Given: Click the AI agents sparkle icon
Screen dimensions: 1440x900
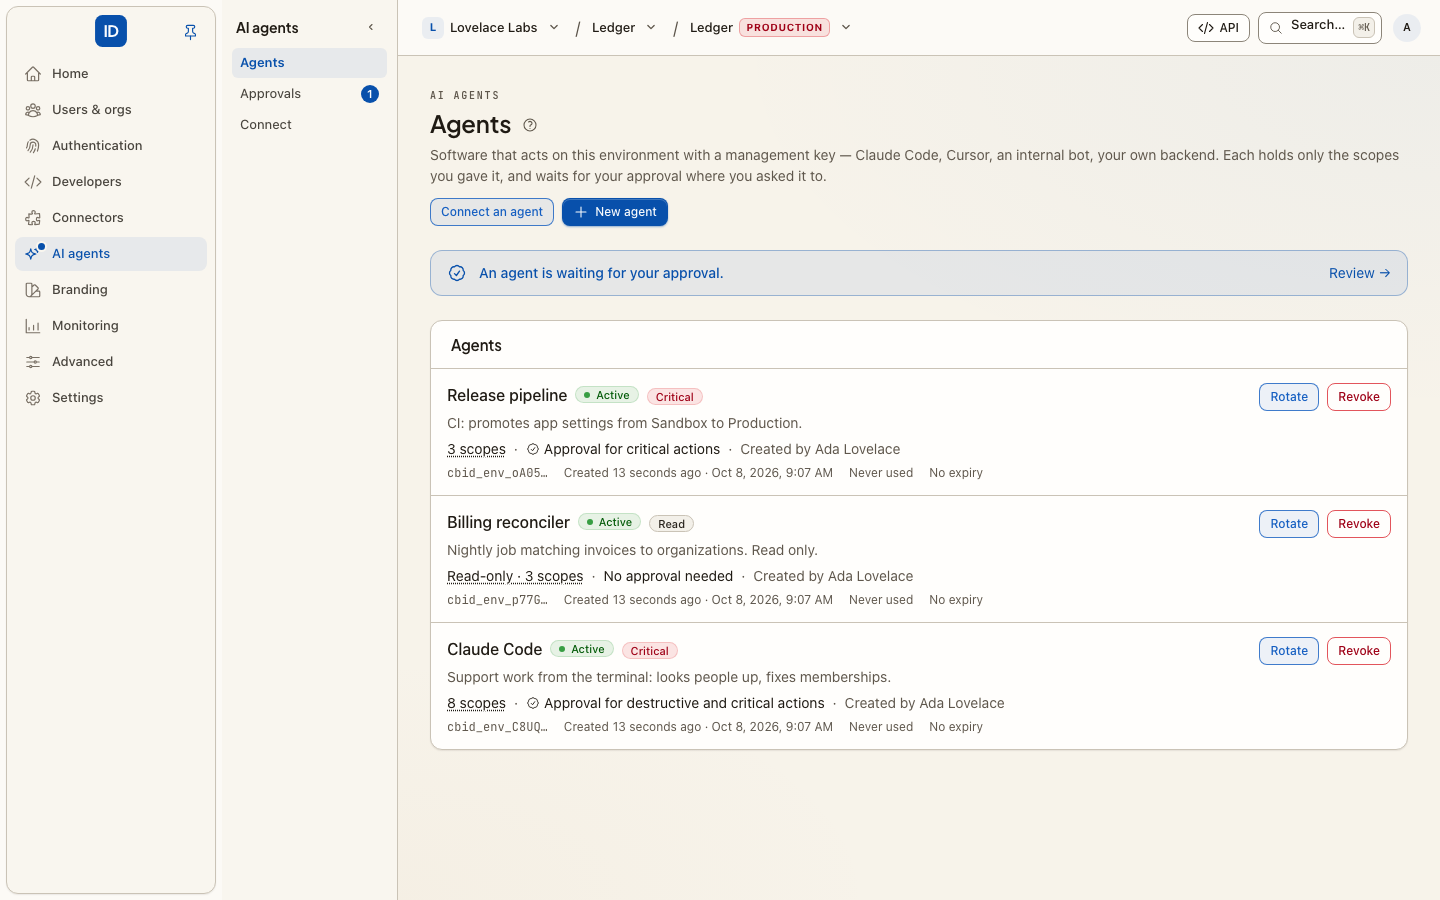Looking at the screenshot, I should point(33,254).
